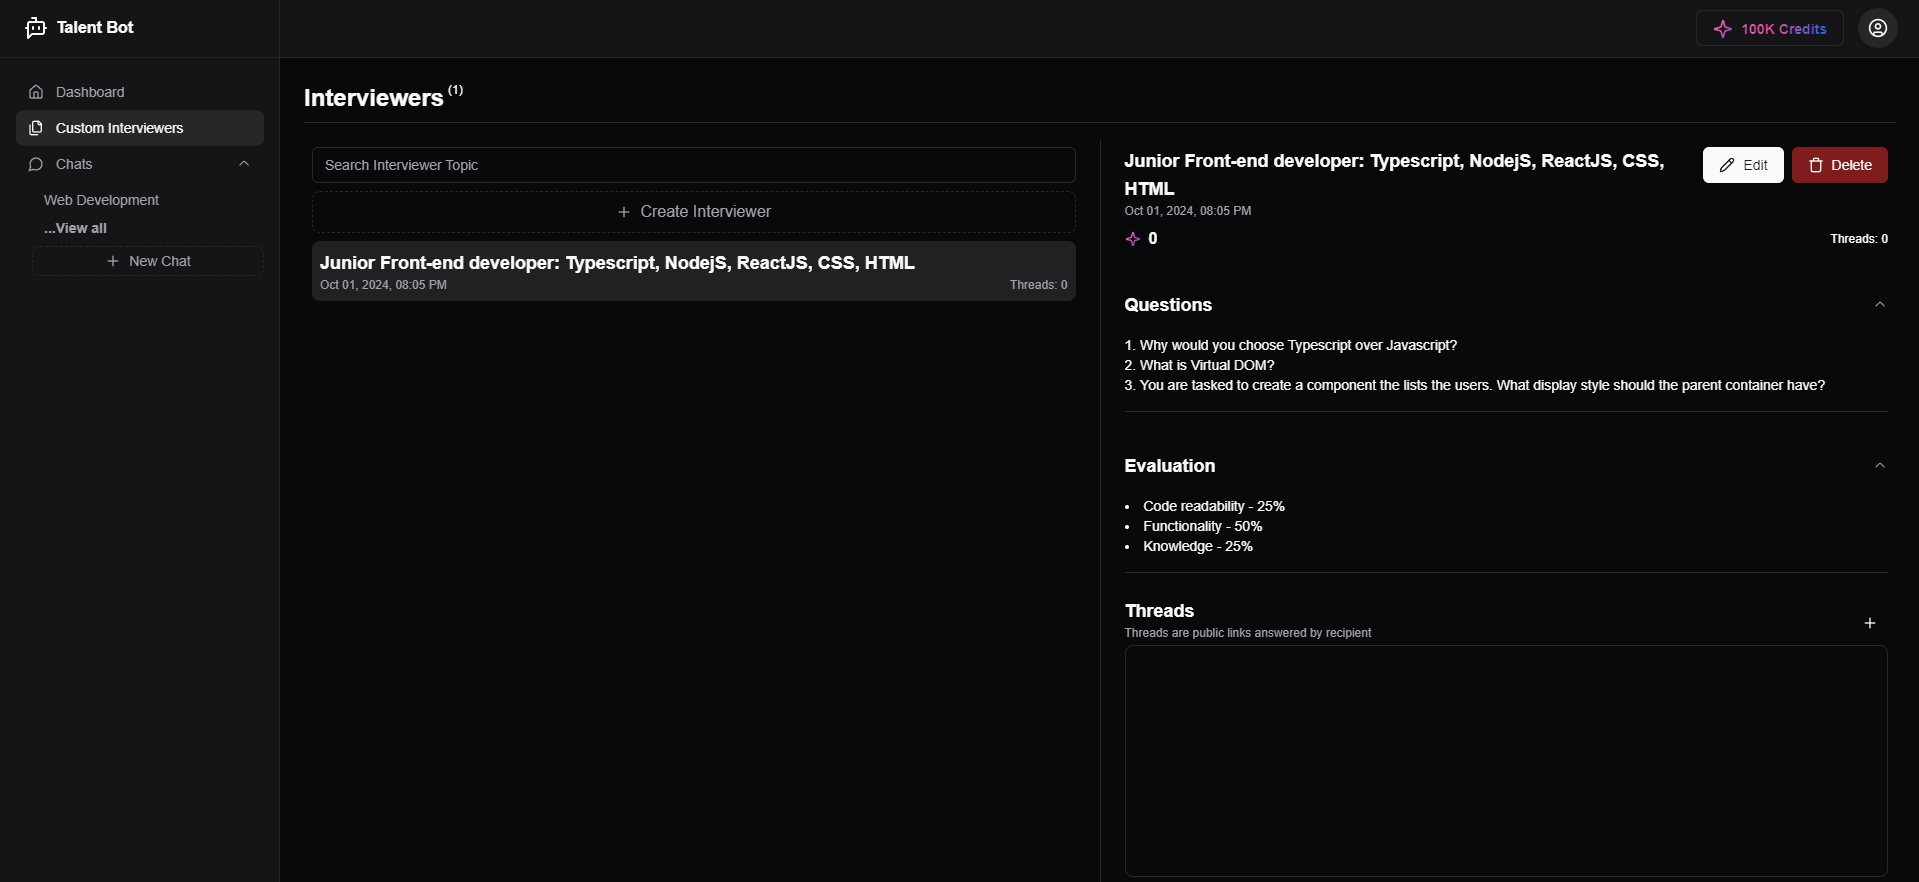This screenshot has height=882, width=1919.
Task: Go to Dashboard
Action: click(x=140, y=92)
